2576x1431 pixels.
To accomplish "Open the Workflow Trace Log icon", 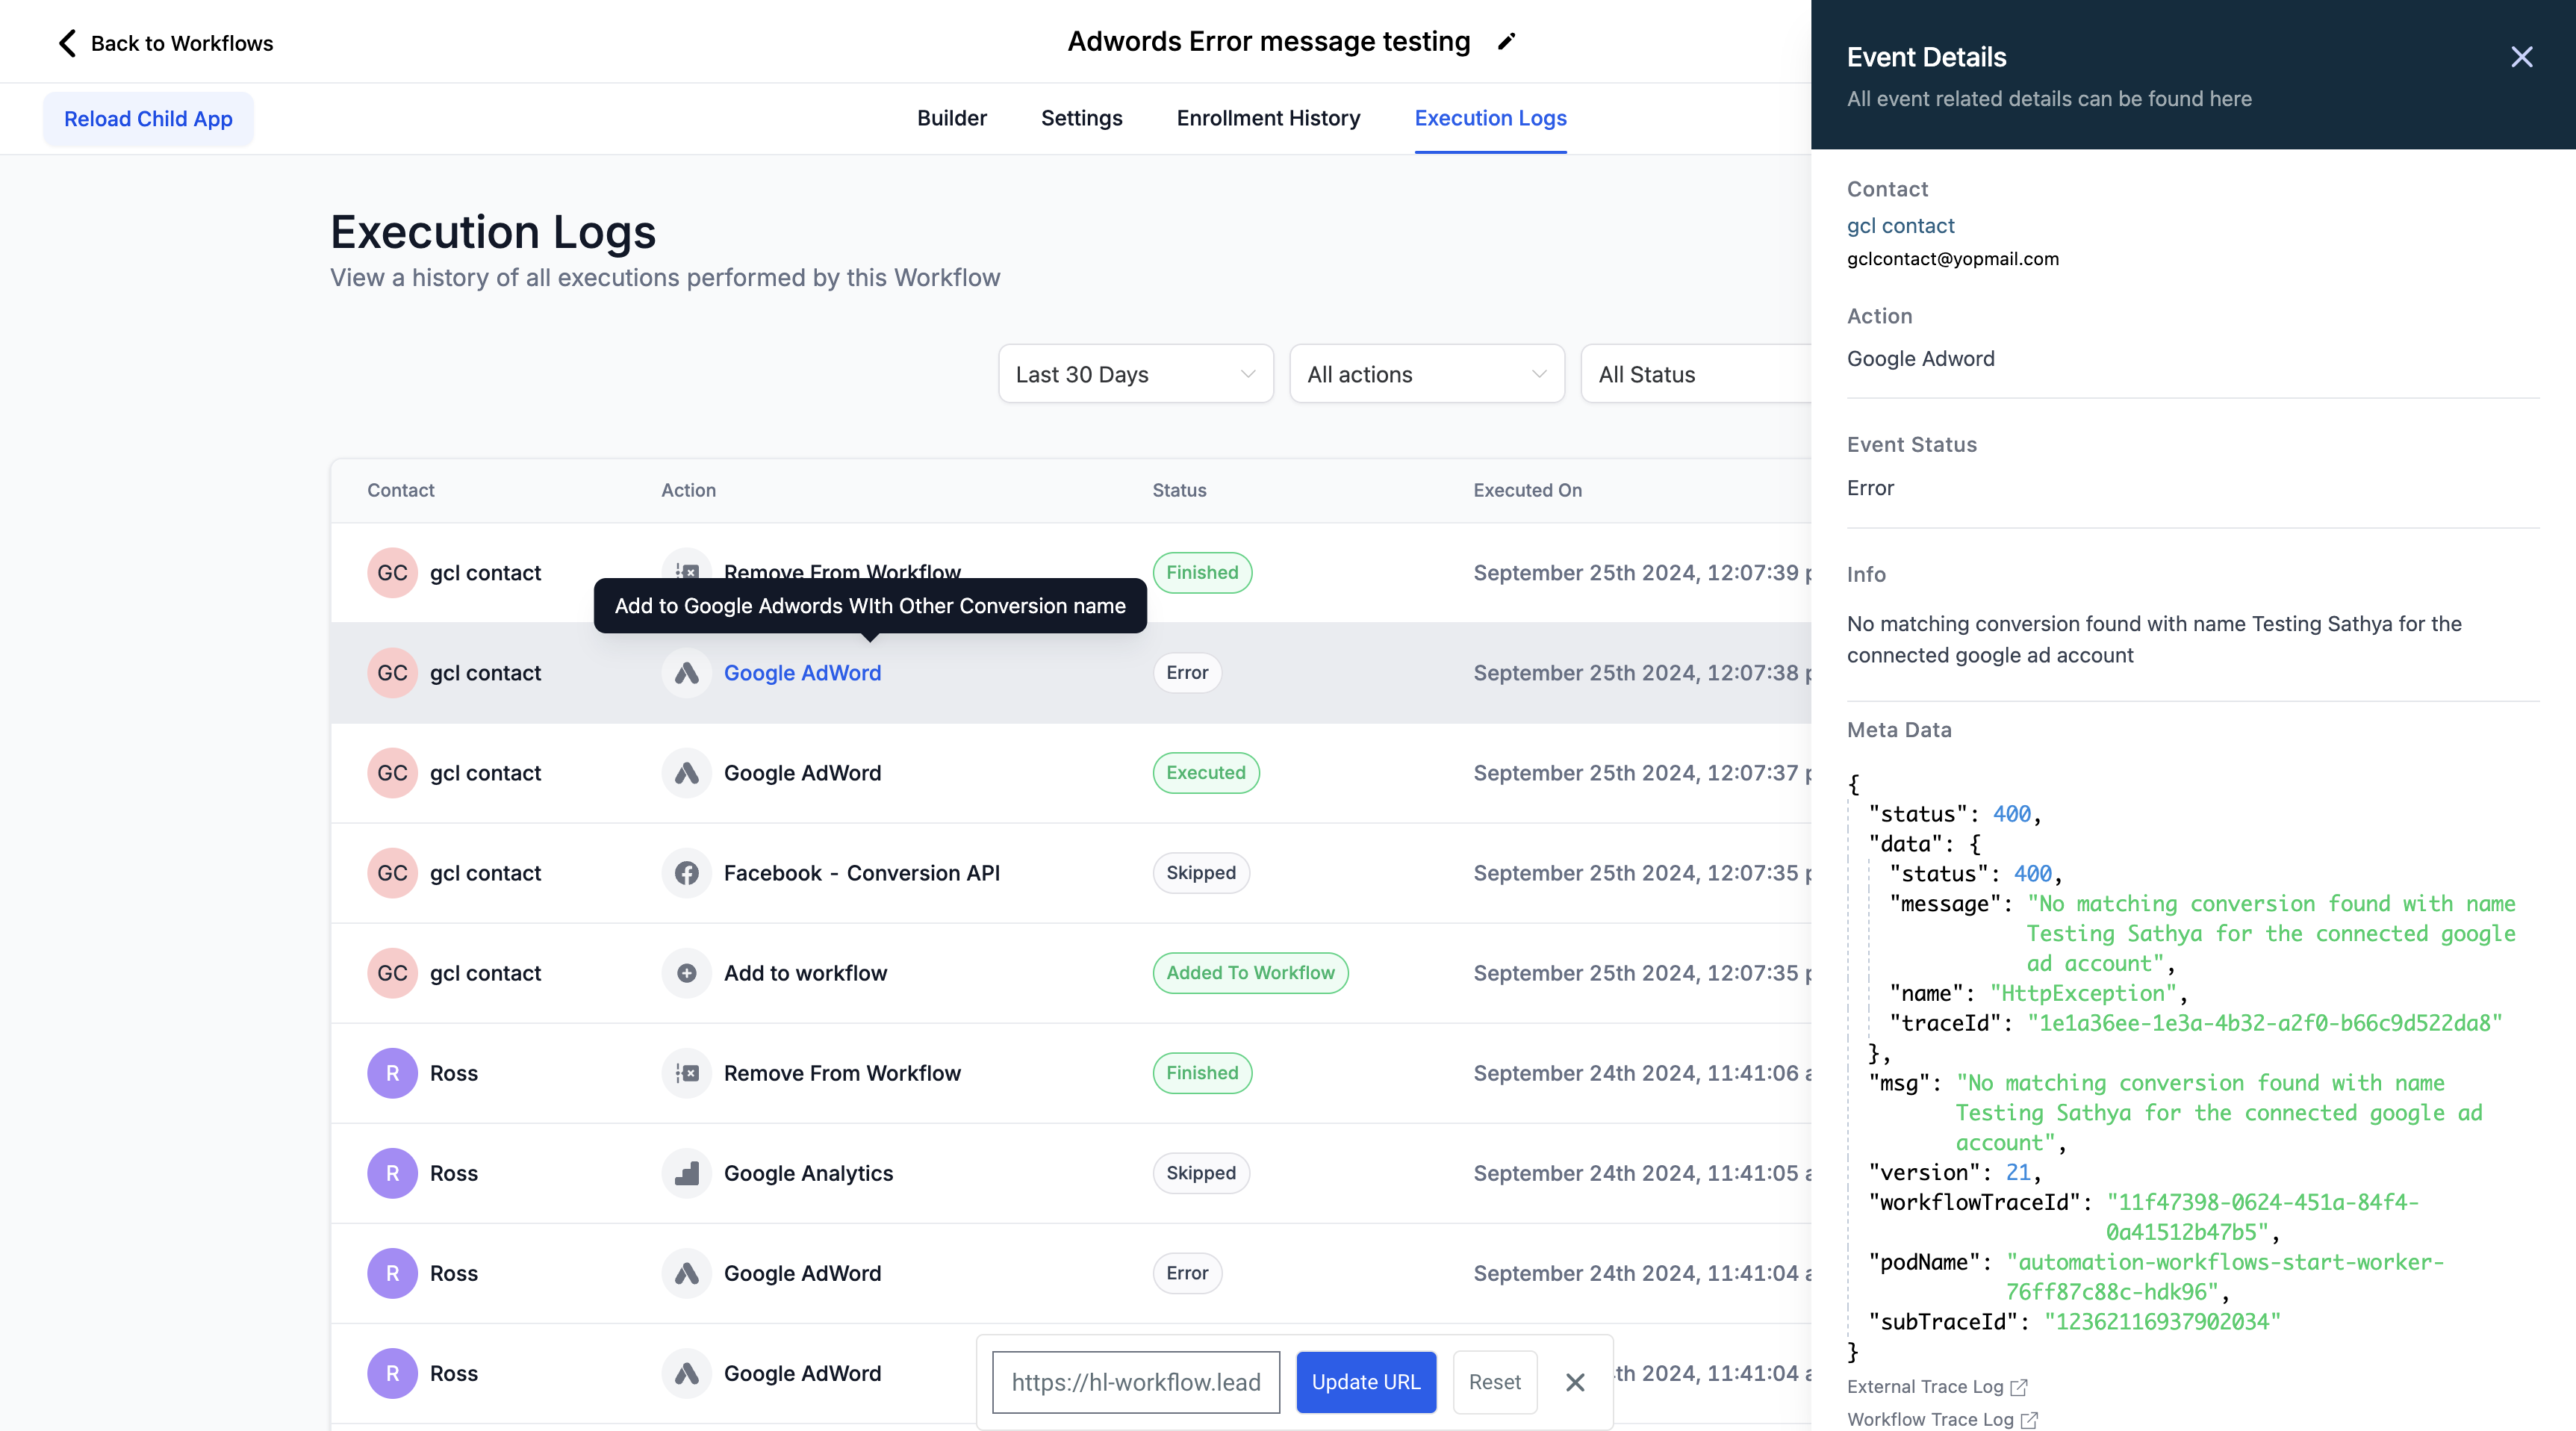I will 2029,1420.
